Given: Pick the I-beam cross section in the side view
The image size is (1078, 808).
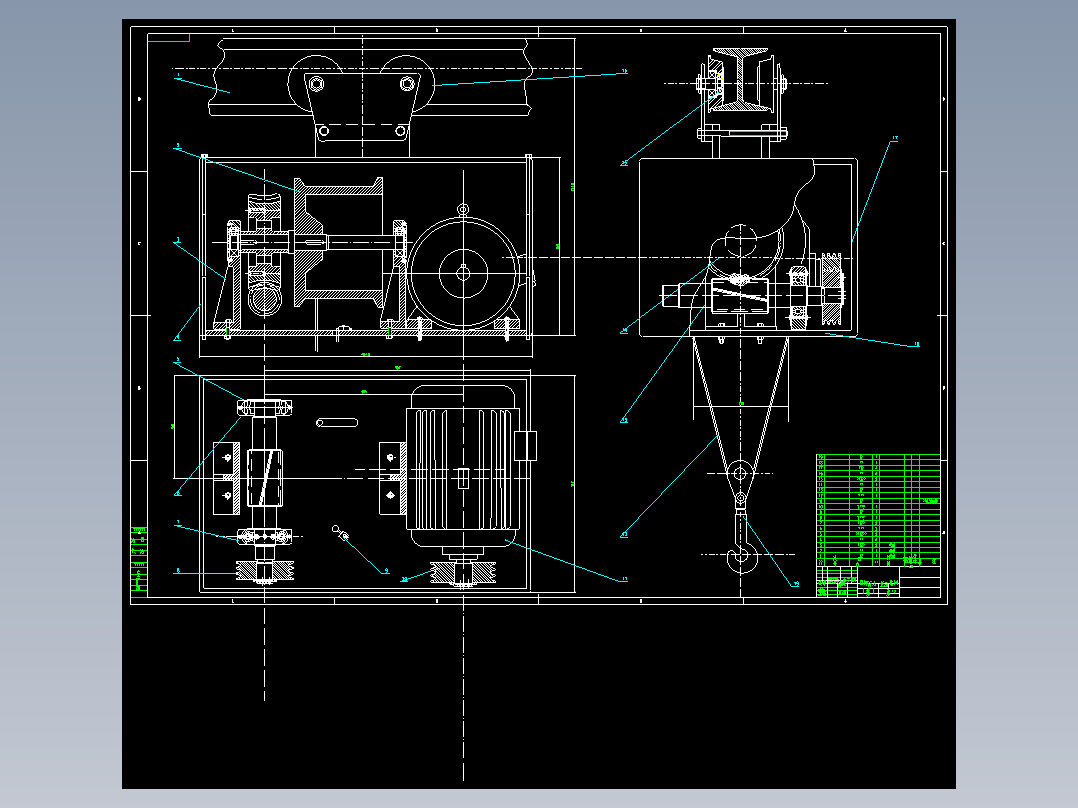Looking at the screenshot, I should coord(740,79).
